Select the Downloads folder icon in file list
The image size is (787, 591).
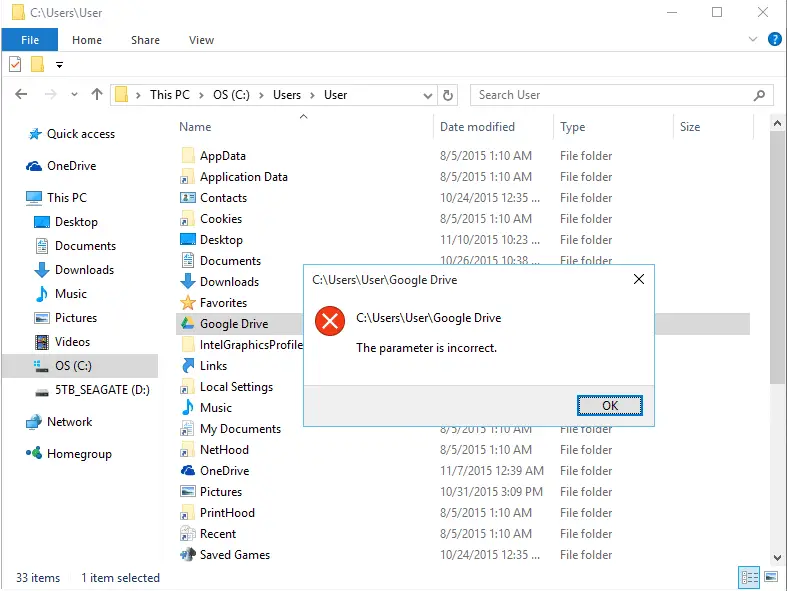188,281
